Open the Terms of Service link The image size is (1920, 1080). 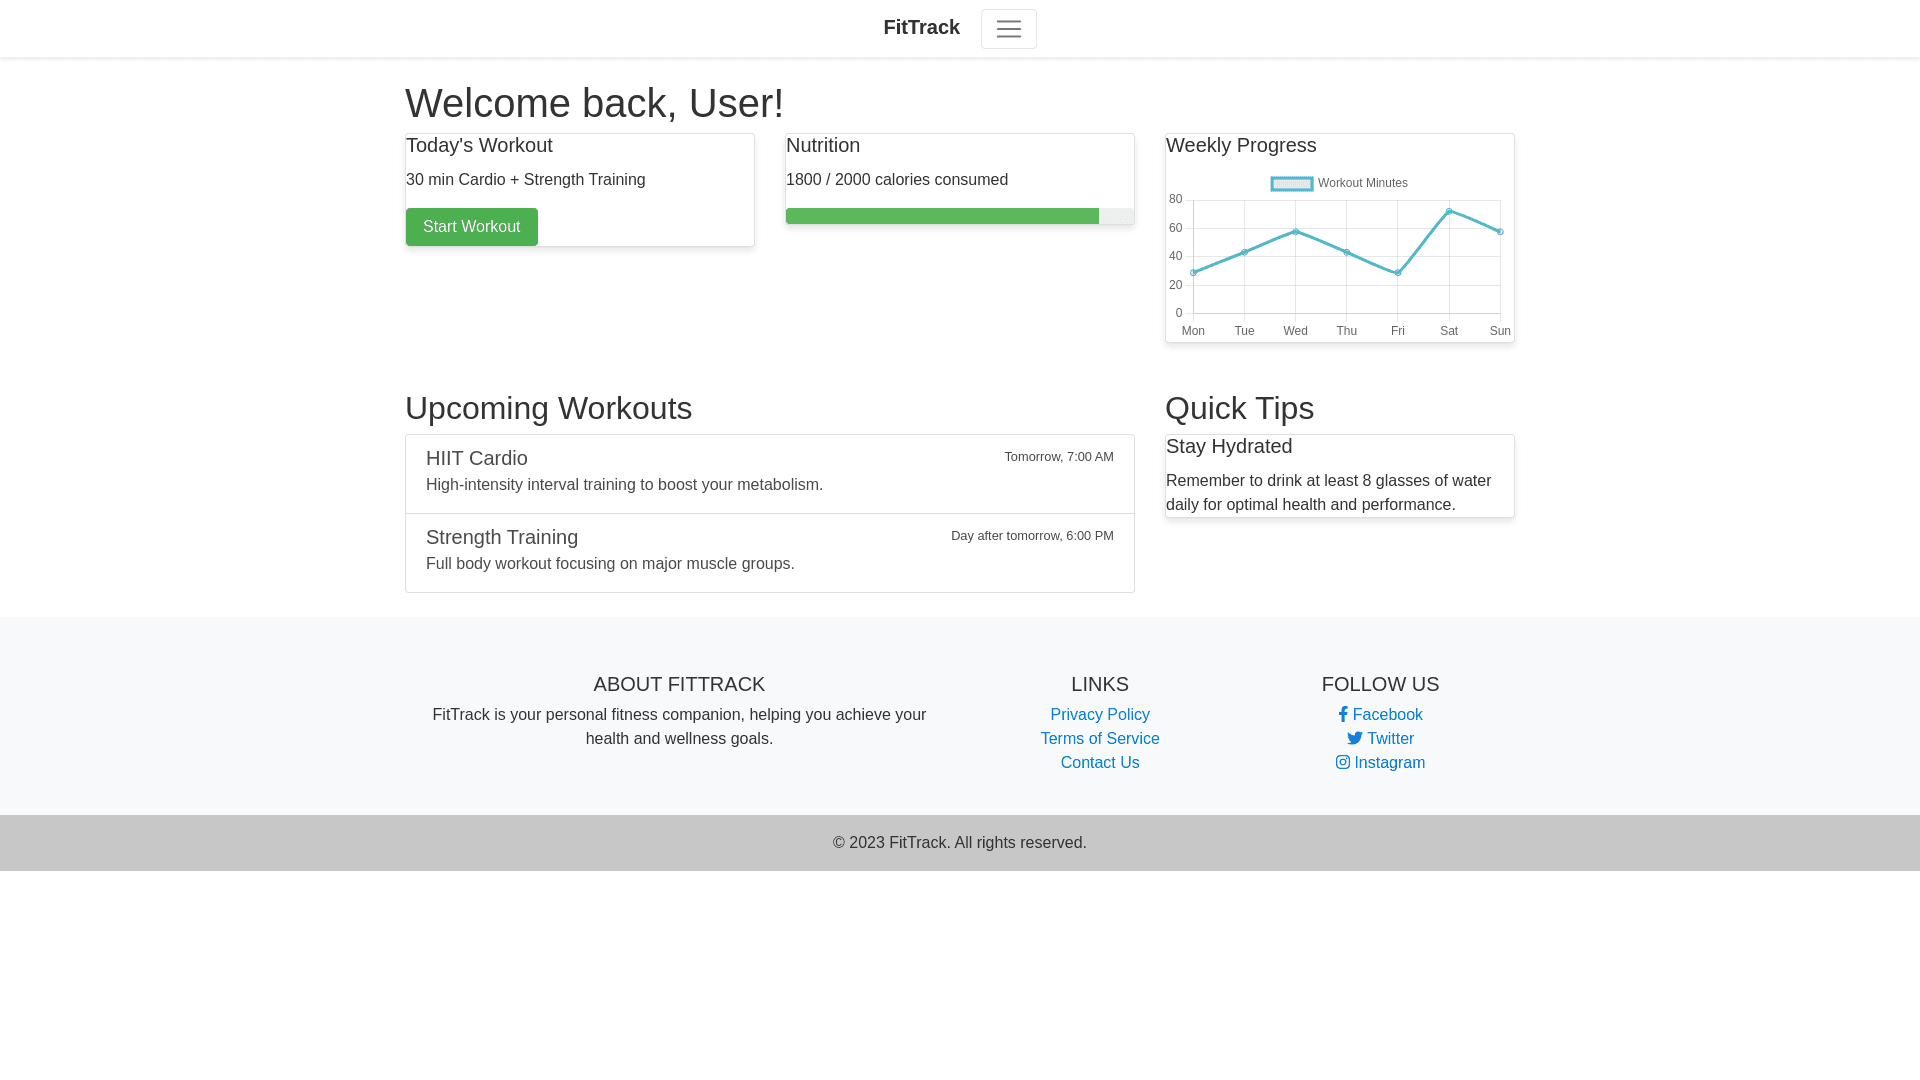1099,739
